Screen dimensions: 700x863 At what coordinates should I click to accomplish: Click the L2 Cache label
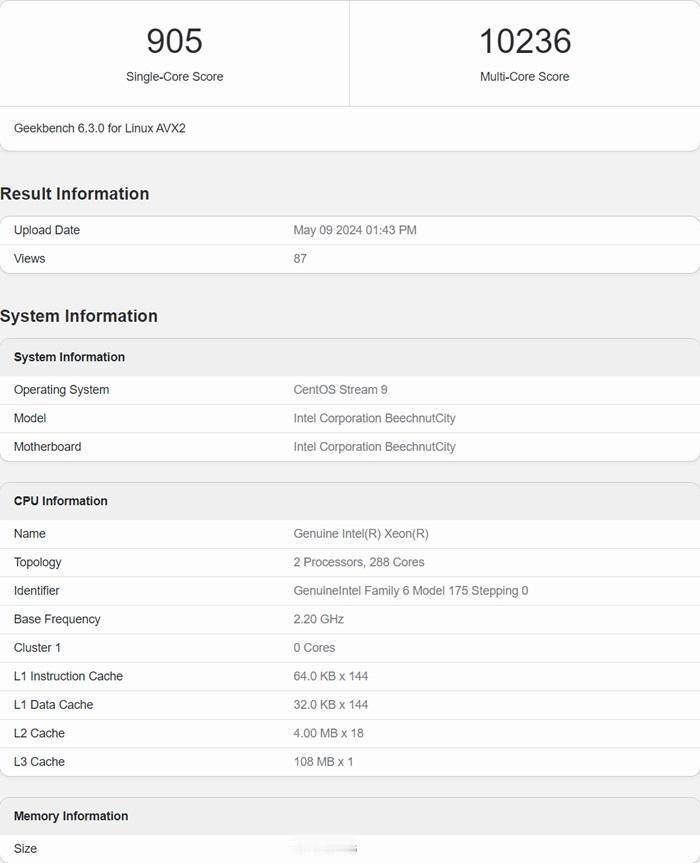[x=39, y=734]
